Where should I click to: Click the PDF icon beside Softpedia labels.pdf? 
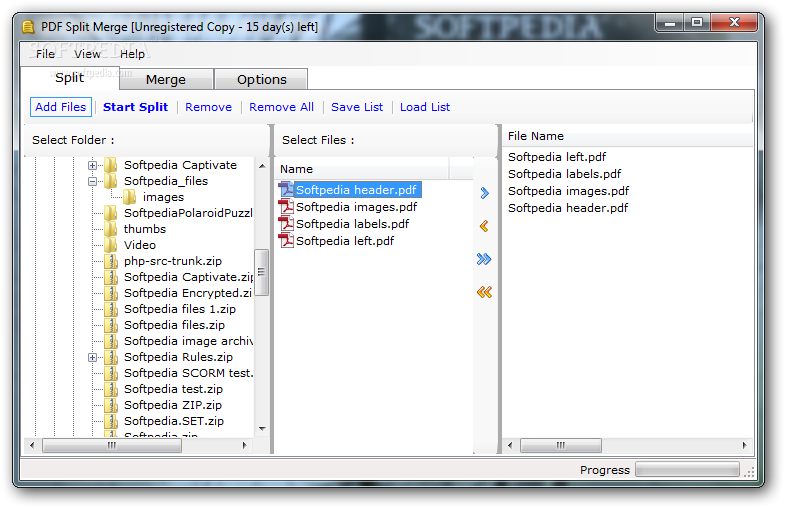pyautogui.click(x=286, y=223)
